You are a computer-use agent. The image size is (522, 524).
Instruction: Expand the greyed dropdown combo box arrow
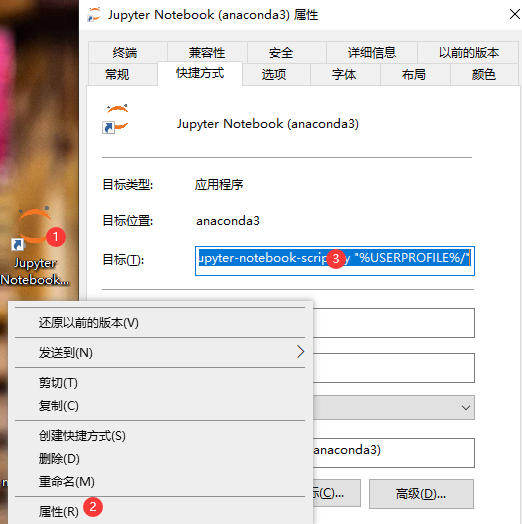click(466, 408)
